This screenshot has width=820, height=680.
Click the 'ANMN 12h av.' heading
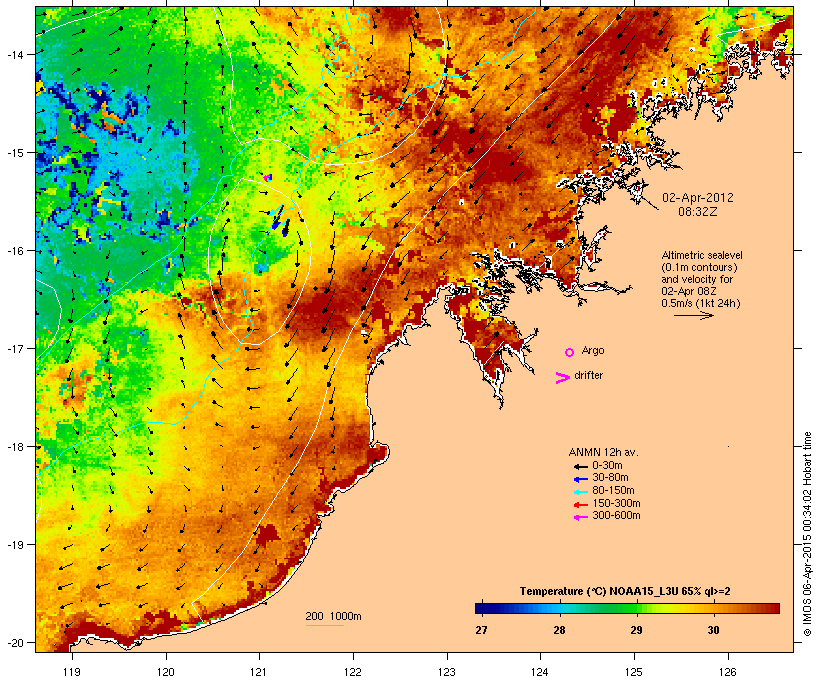point(603,452)
